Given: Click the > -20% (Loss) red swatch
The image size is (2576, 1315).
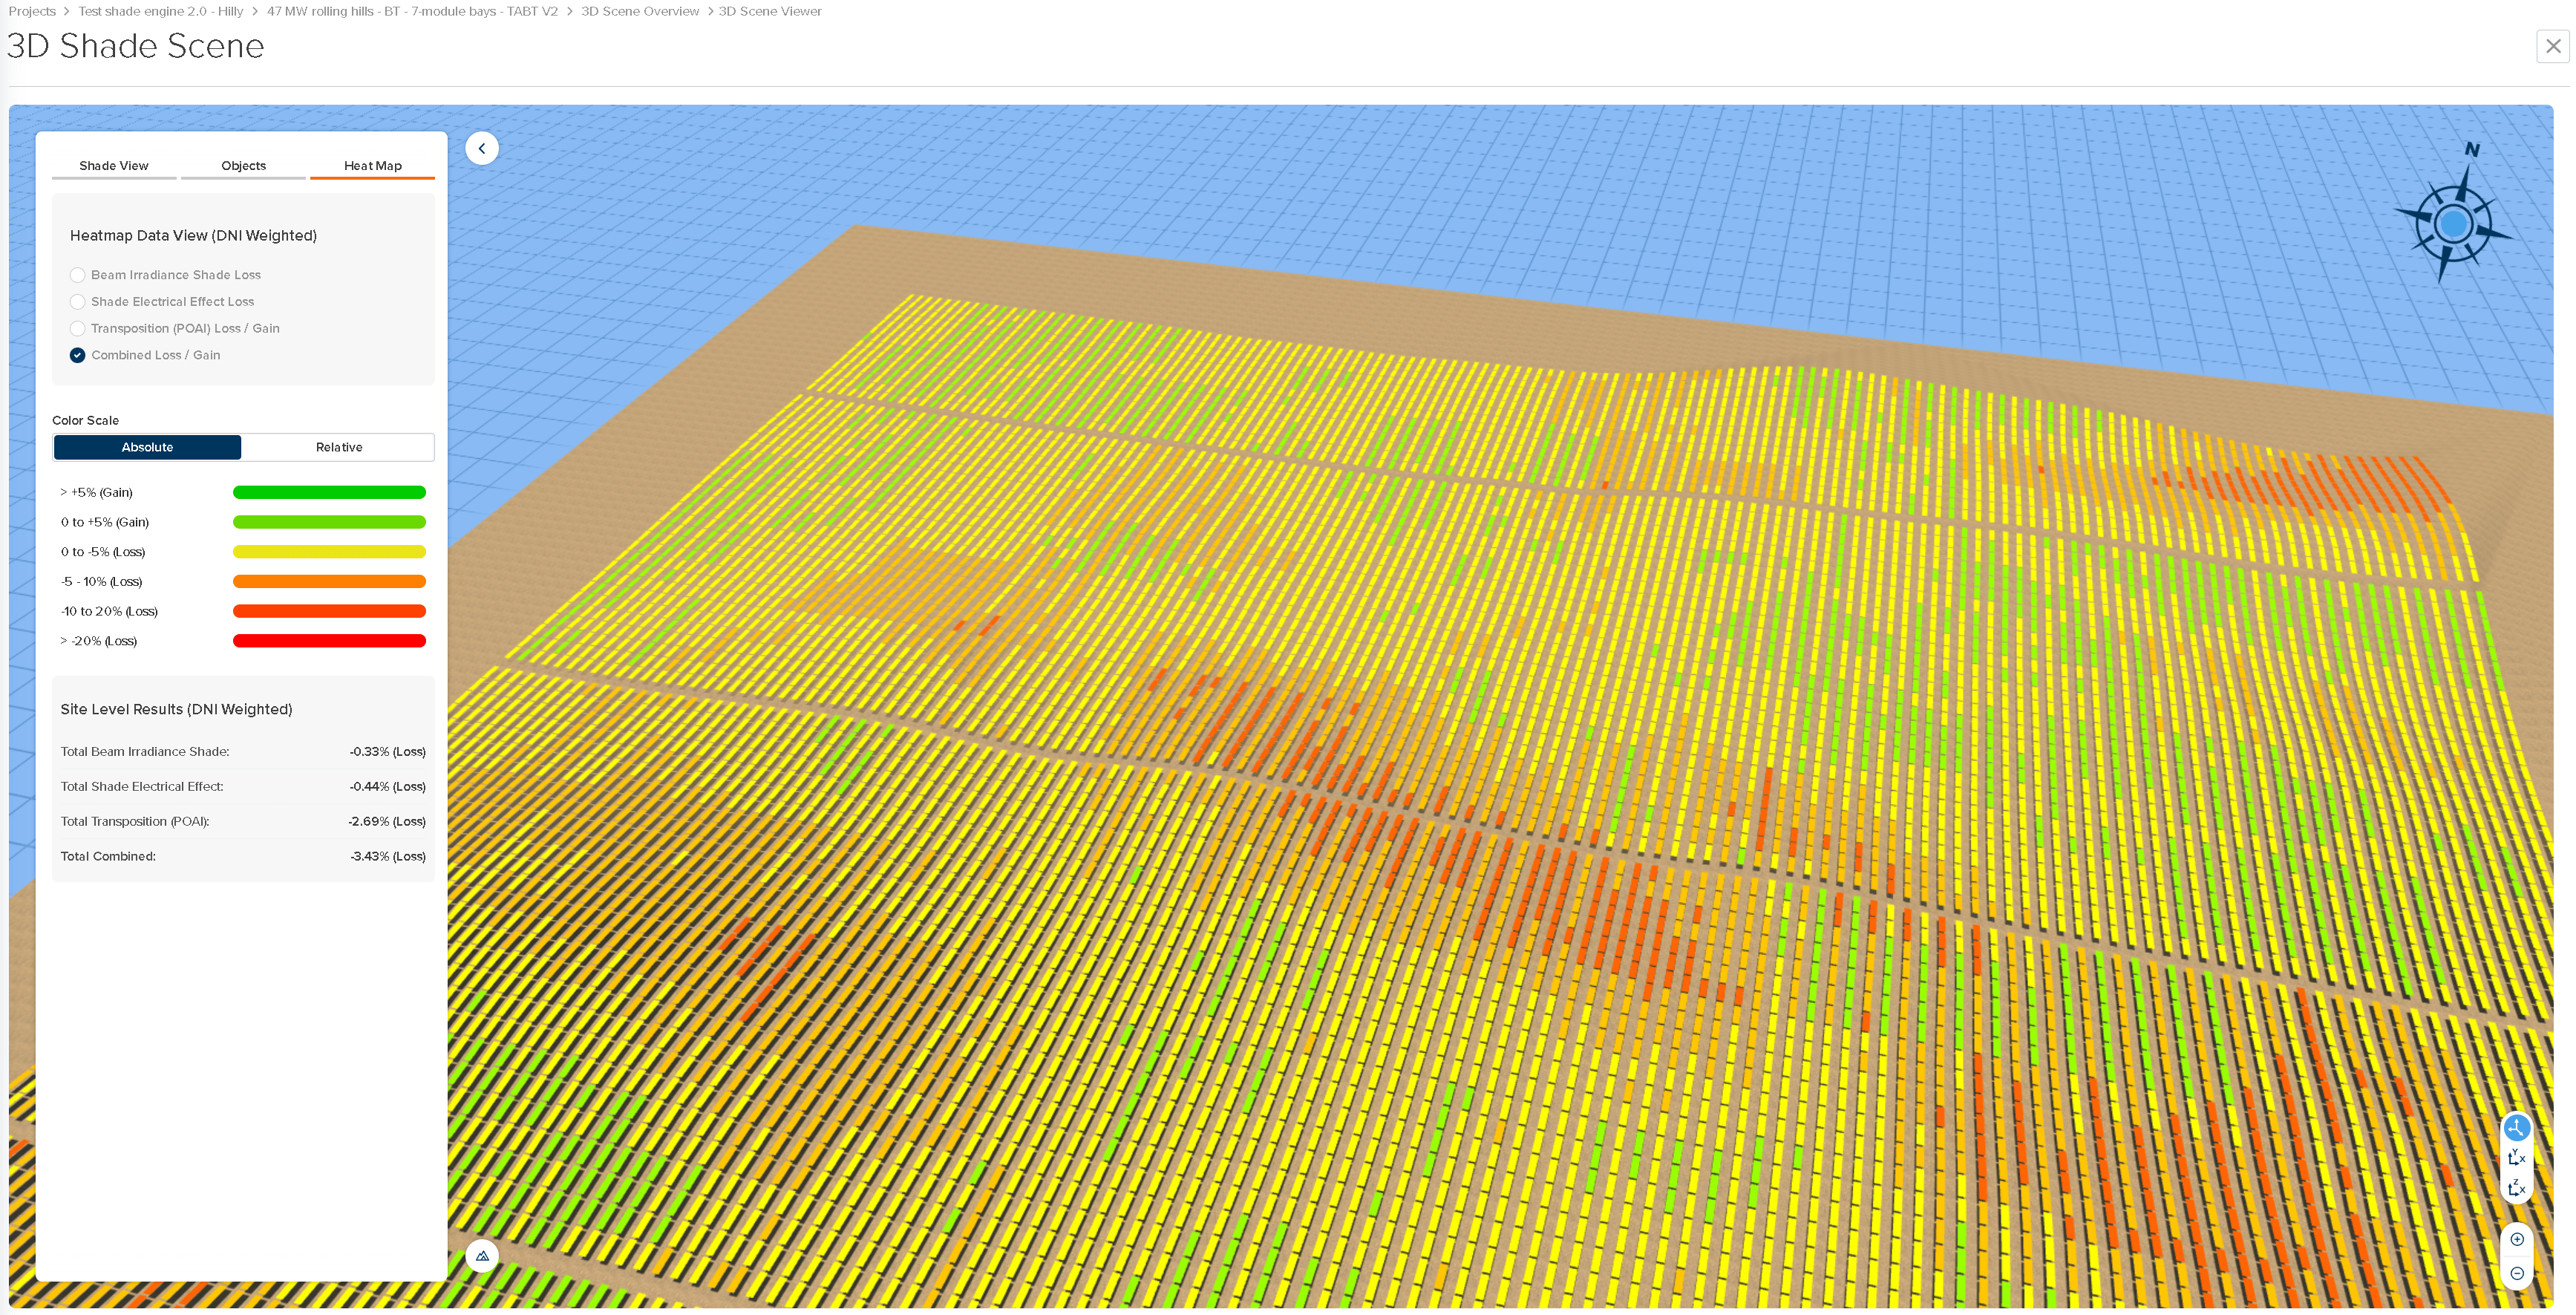Looking at the screenshot, I should point(329,641).
